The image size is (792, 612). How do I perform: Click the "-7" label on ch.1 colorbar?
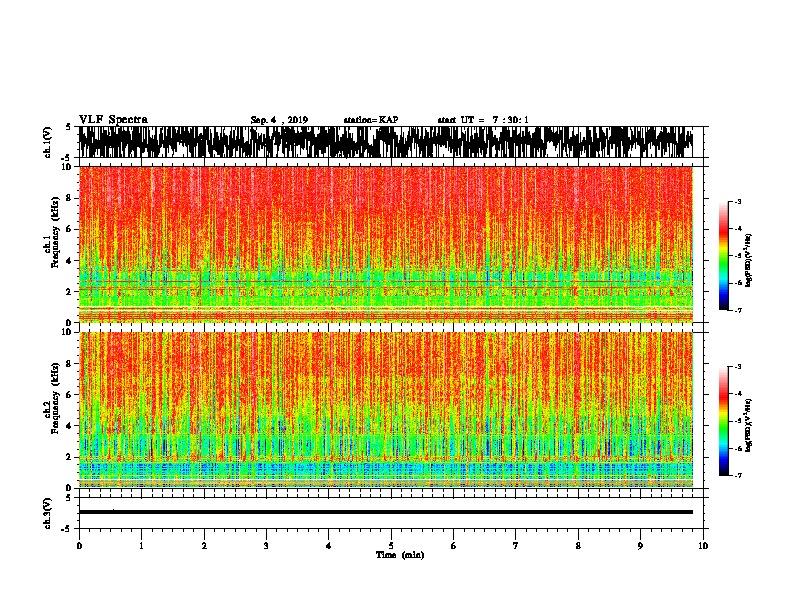tap(737, 310)
